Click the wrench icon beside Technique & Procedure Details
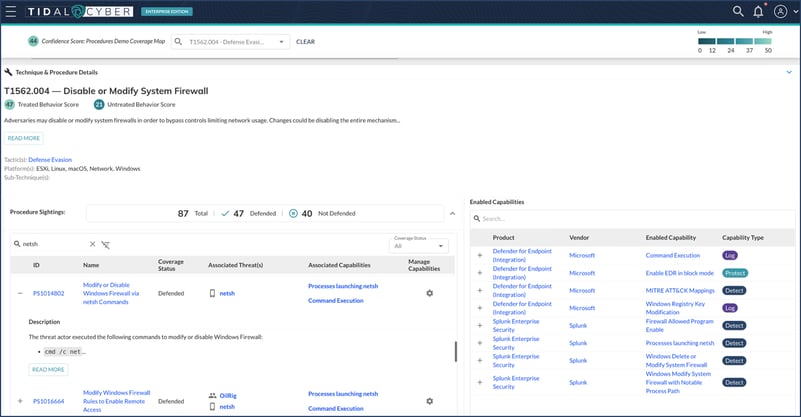The width and height of the screenshot is (801, 417). 8,72
